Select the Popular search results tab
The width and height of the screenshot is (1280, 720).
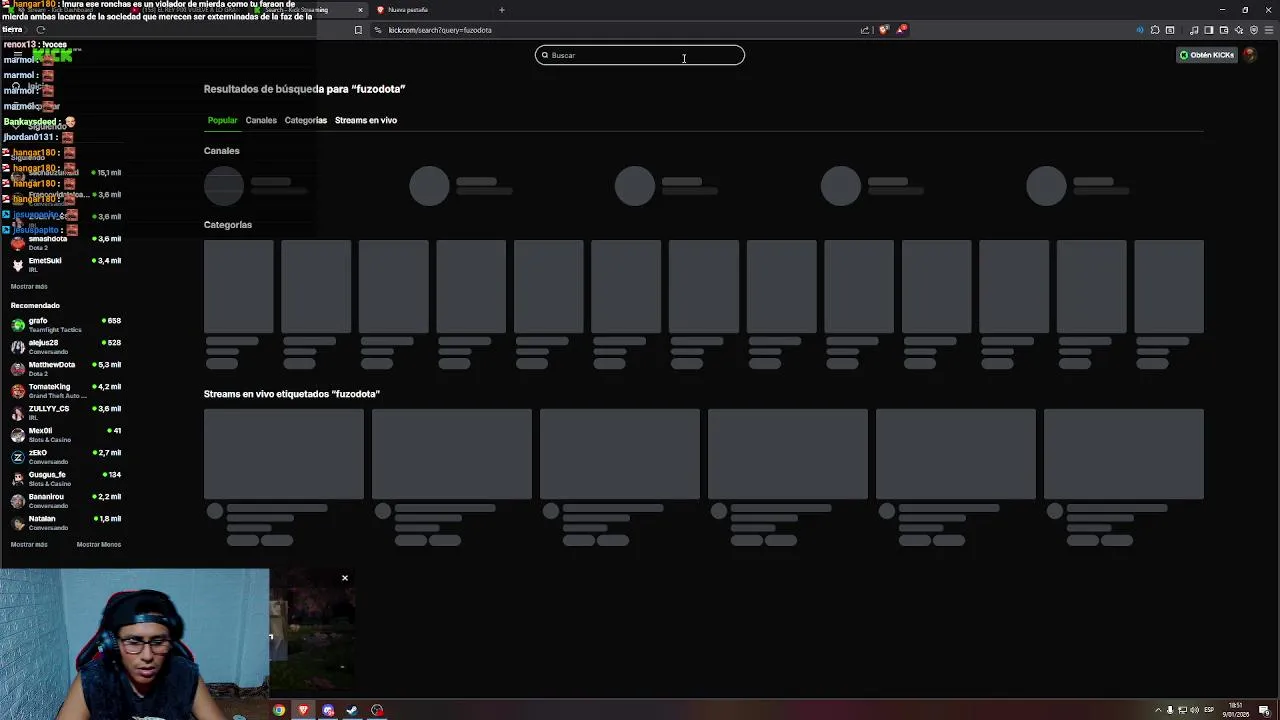coord(222,120)
